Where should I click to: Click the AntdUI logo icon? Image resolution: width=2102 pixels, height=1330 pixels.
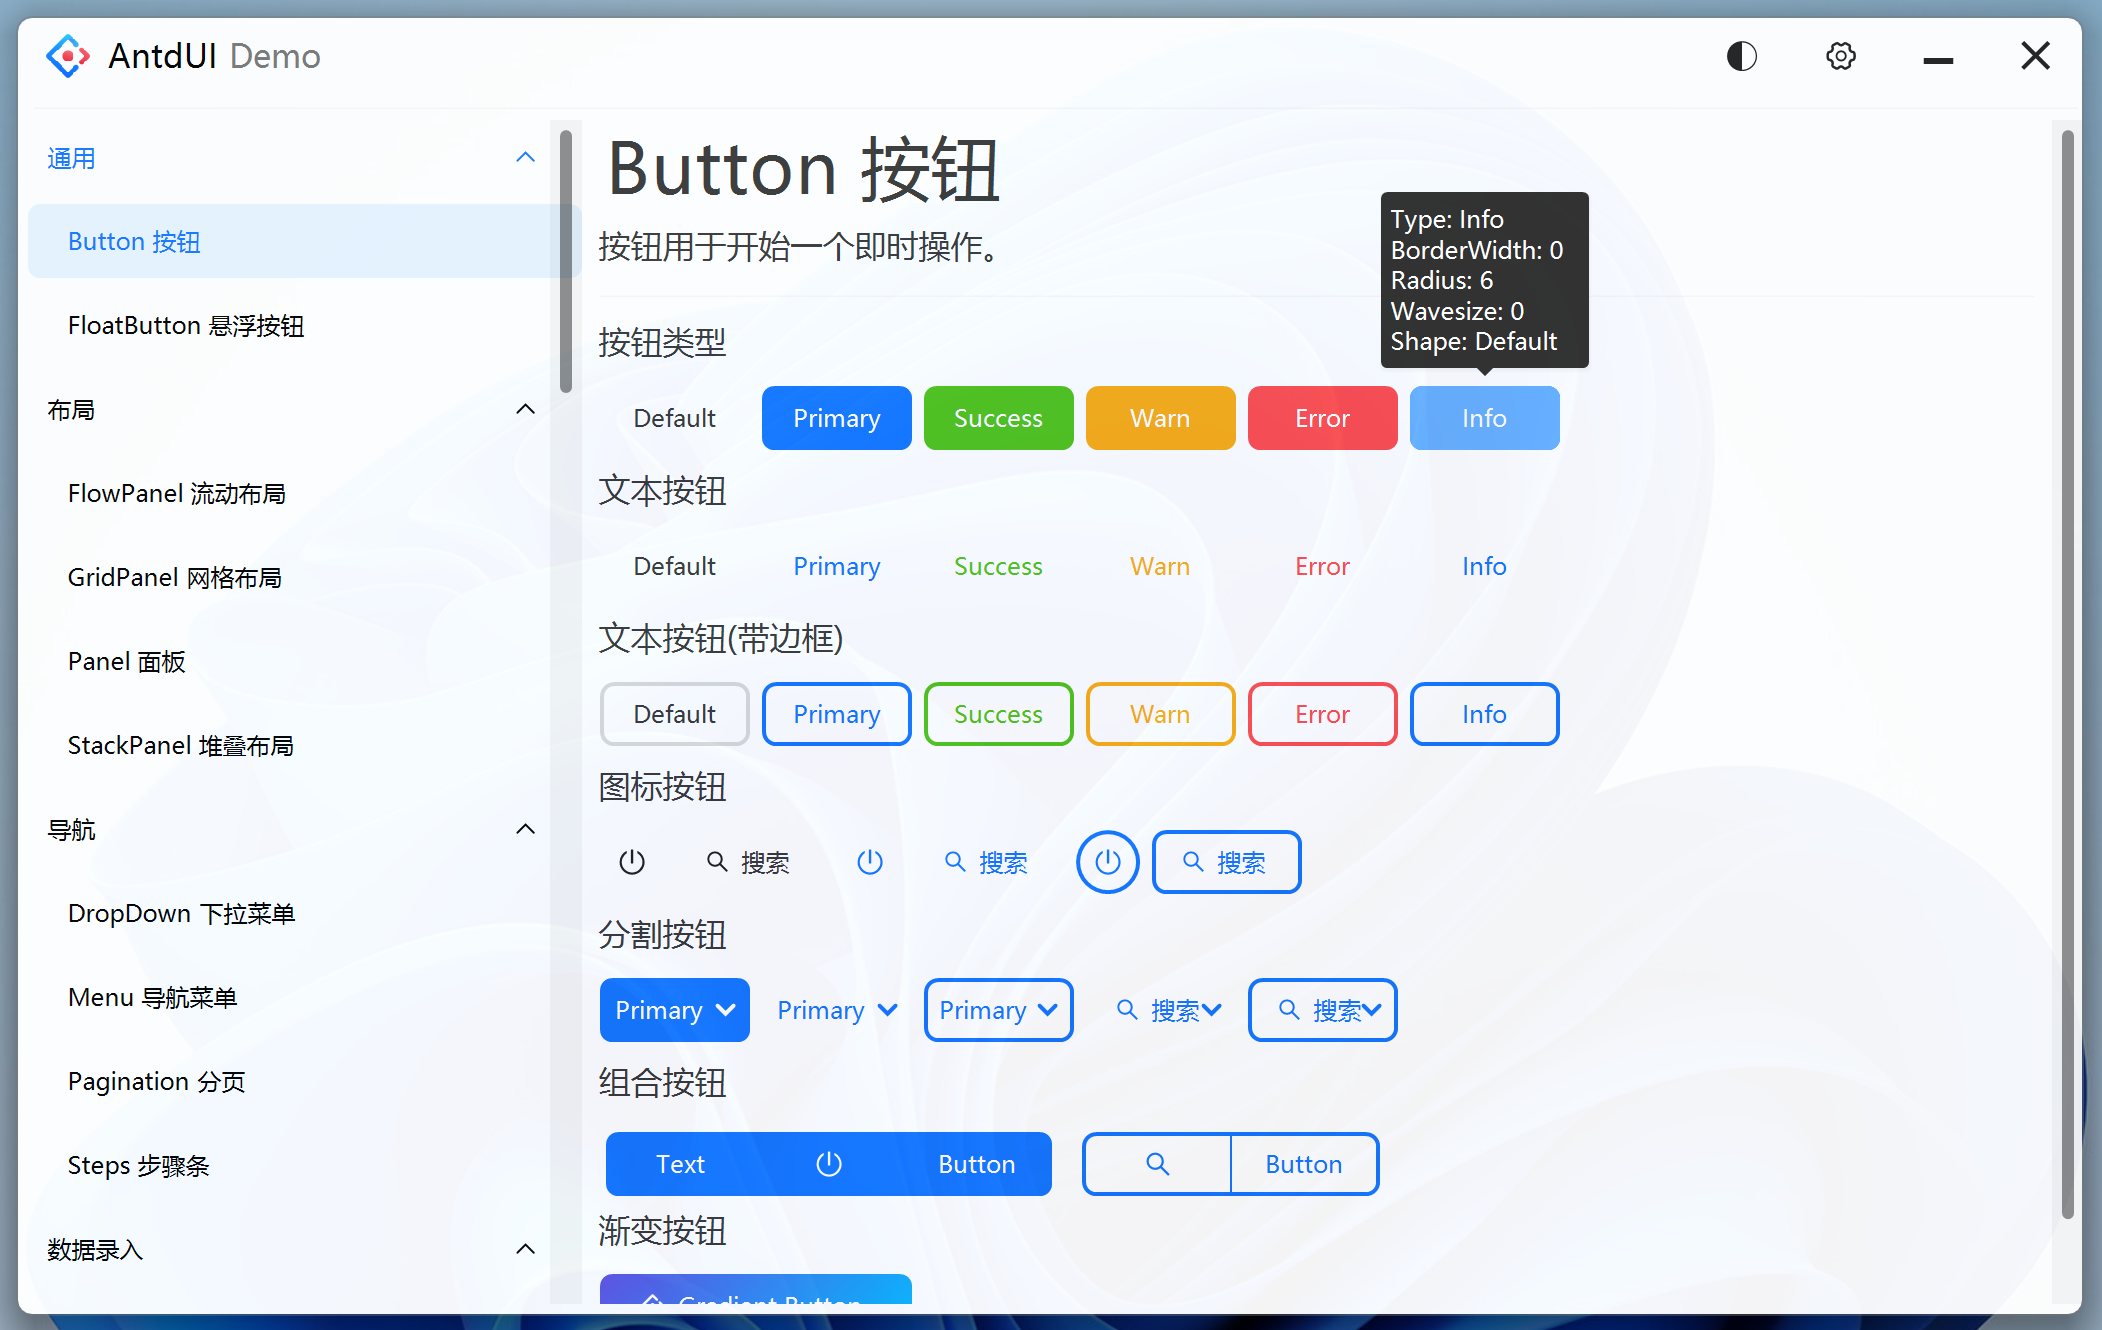[66, 55]
